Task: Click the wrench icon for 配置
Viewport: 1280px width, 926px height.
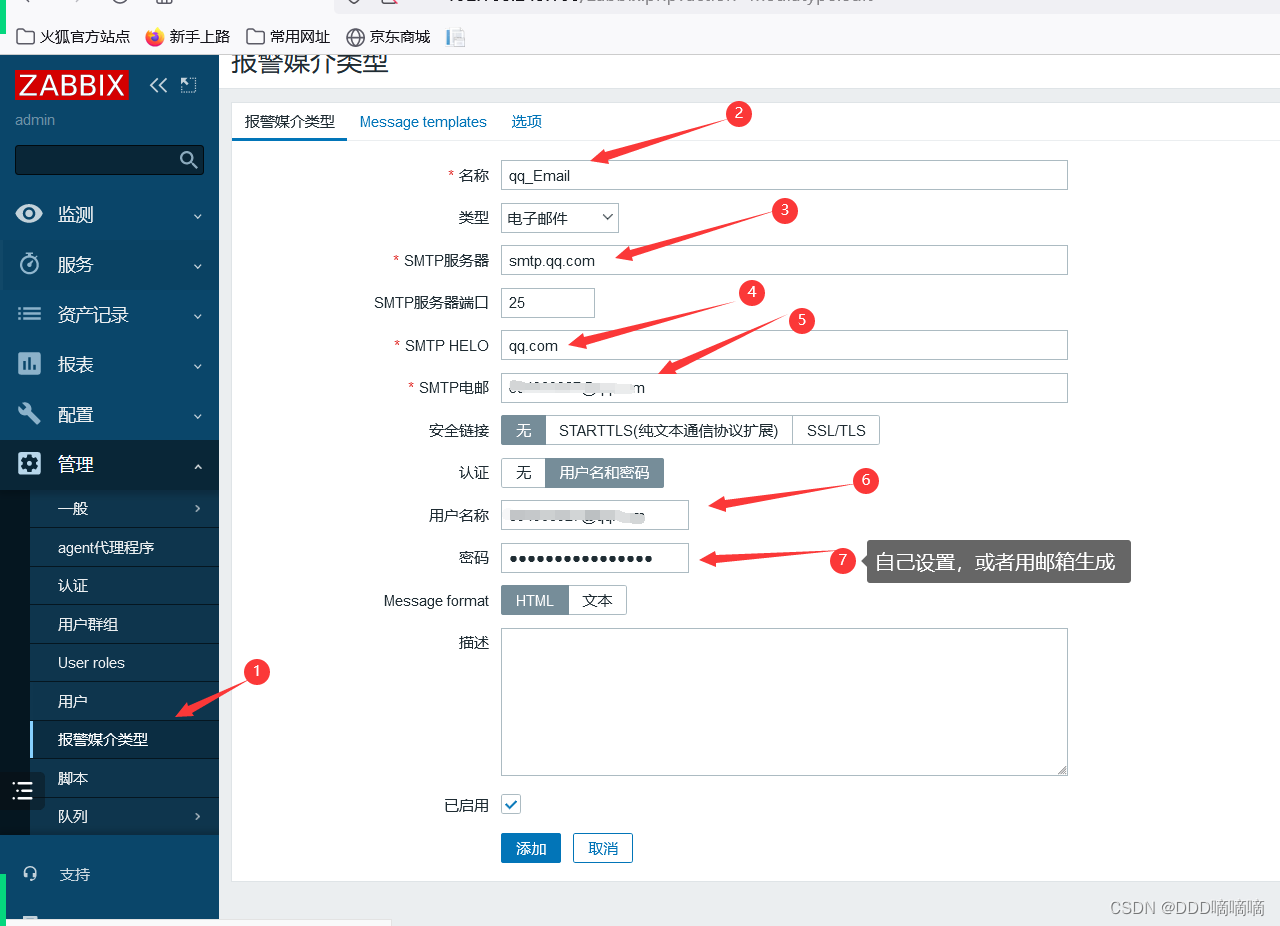Action: click(x=30, y=414)
